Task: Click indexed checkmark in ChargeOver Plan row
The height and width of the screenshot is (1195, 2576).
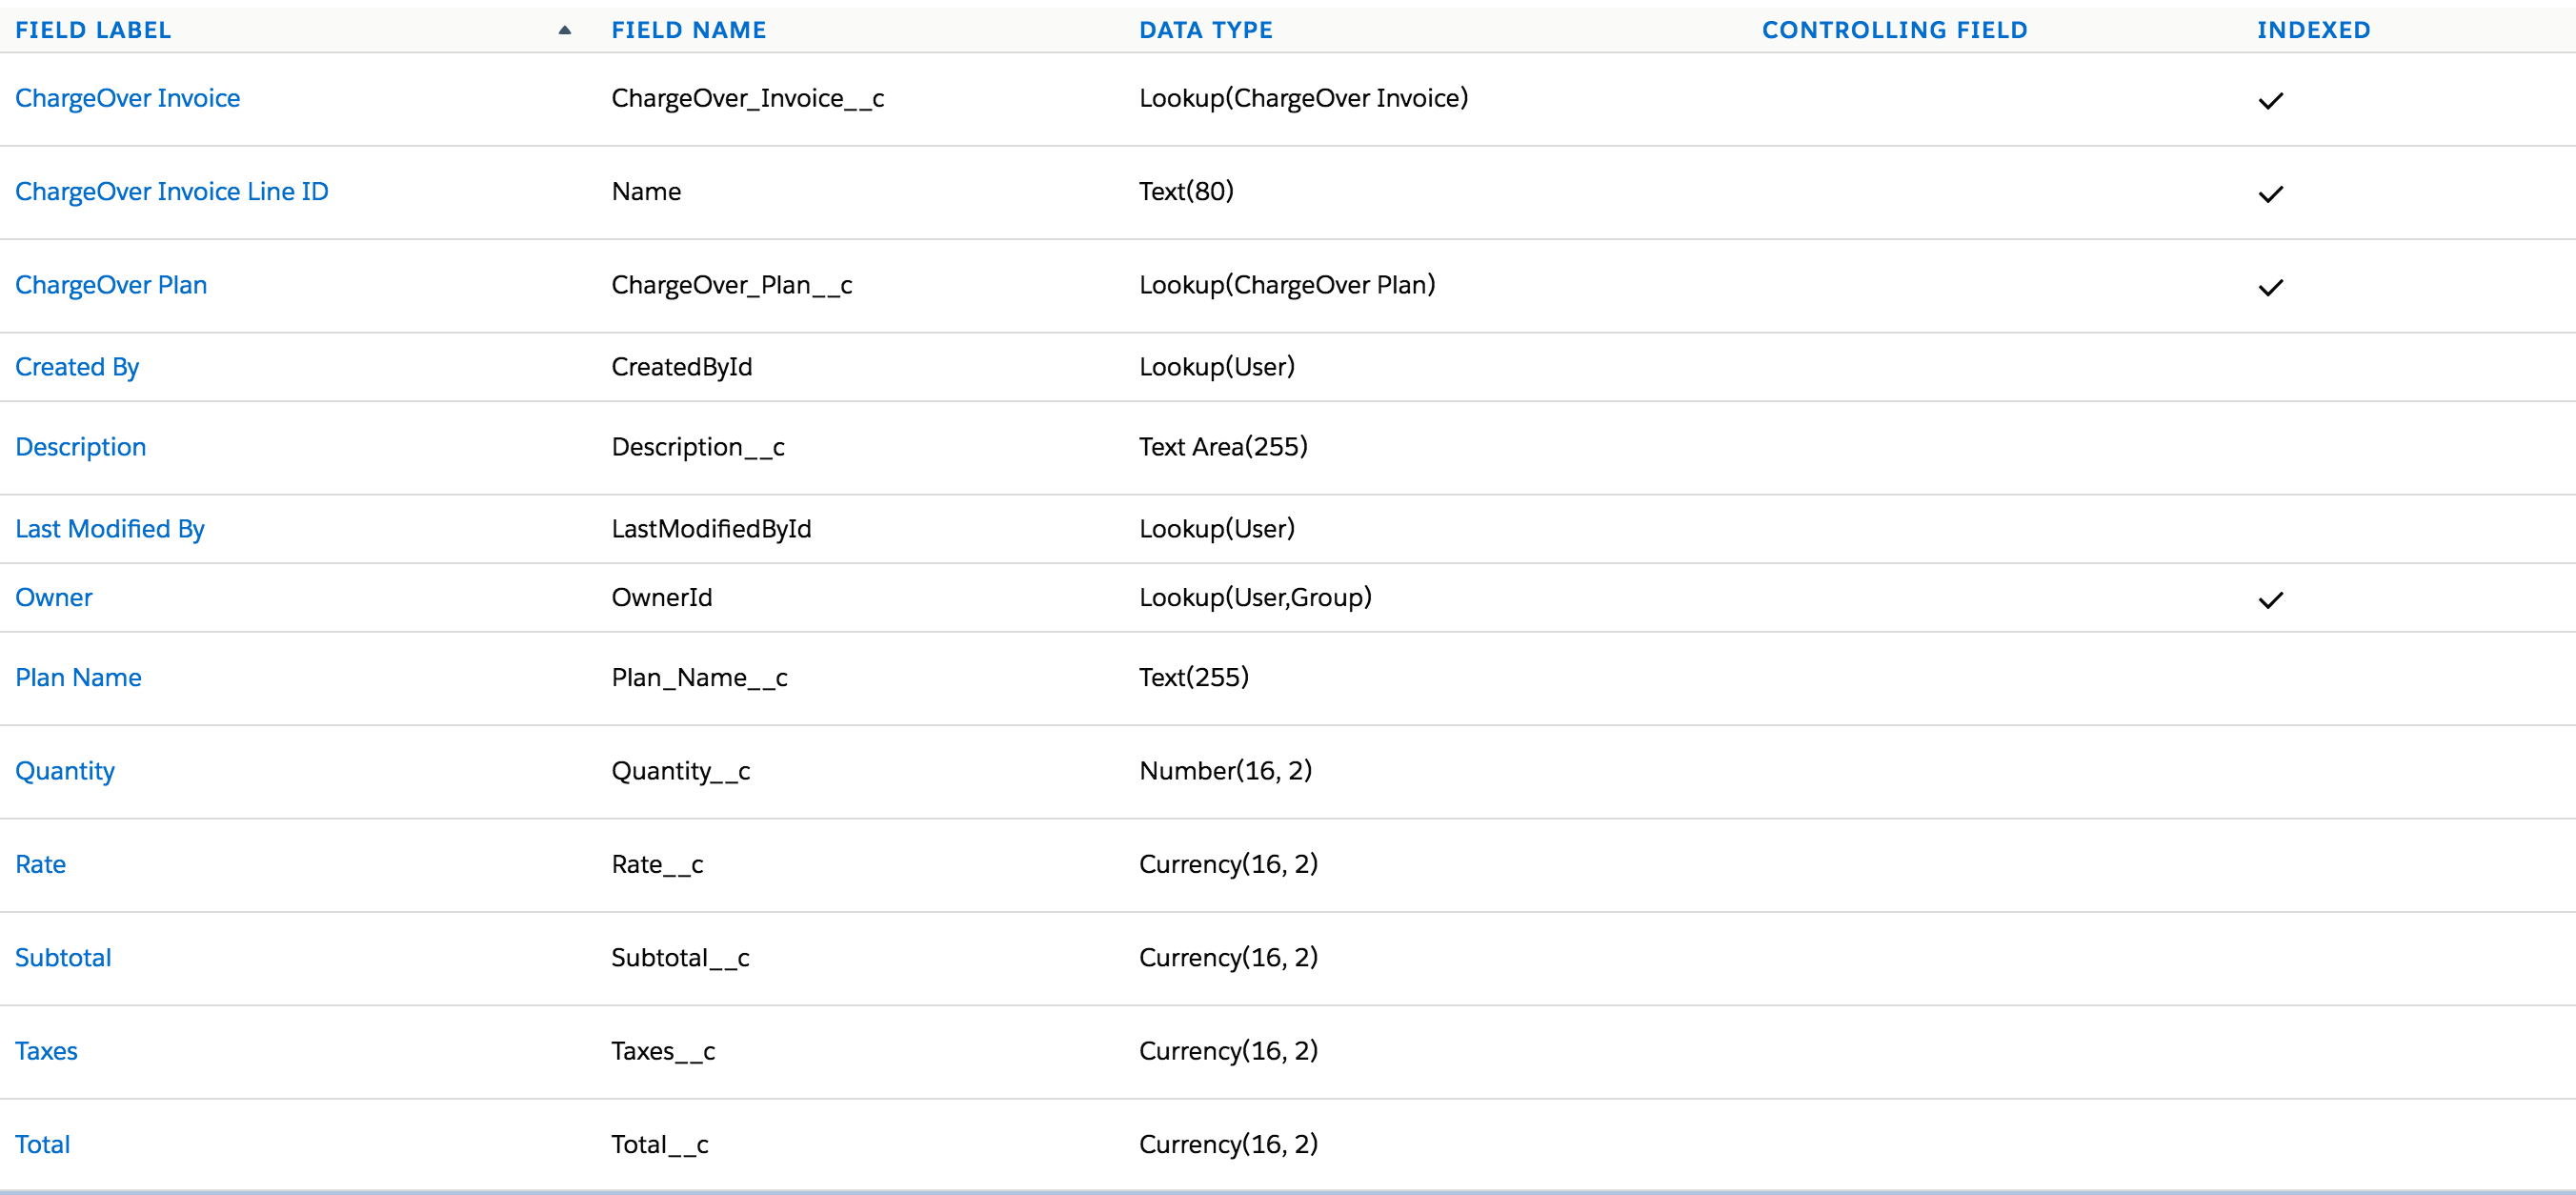Action: click(x=2270, y=287)
